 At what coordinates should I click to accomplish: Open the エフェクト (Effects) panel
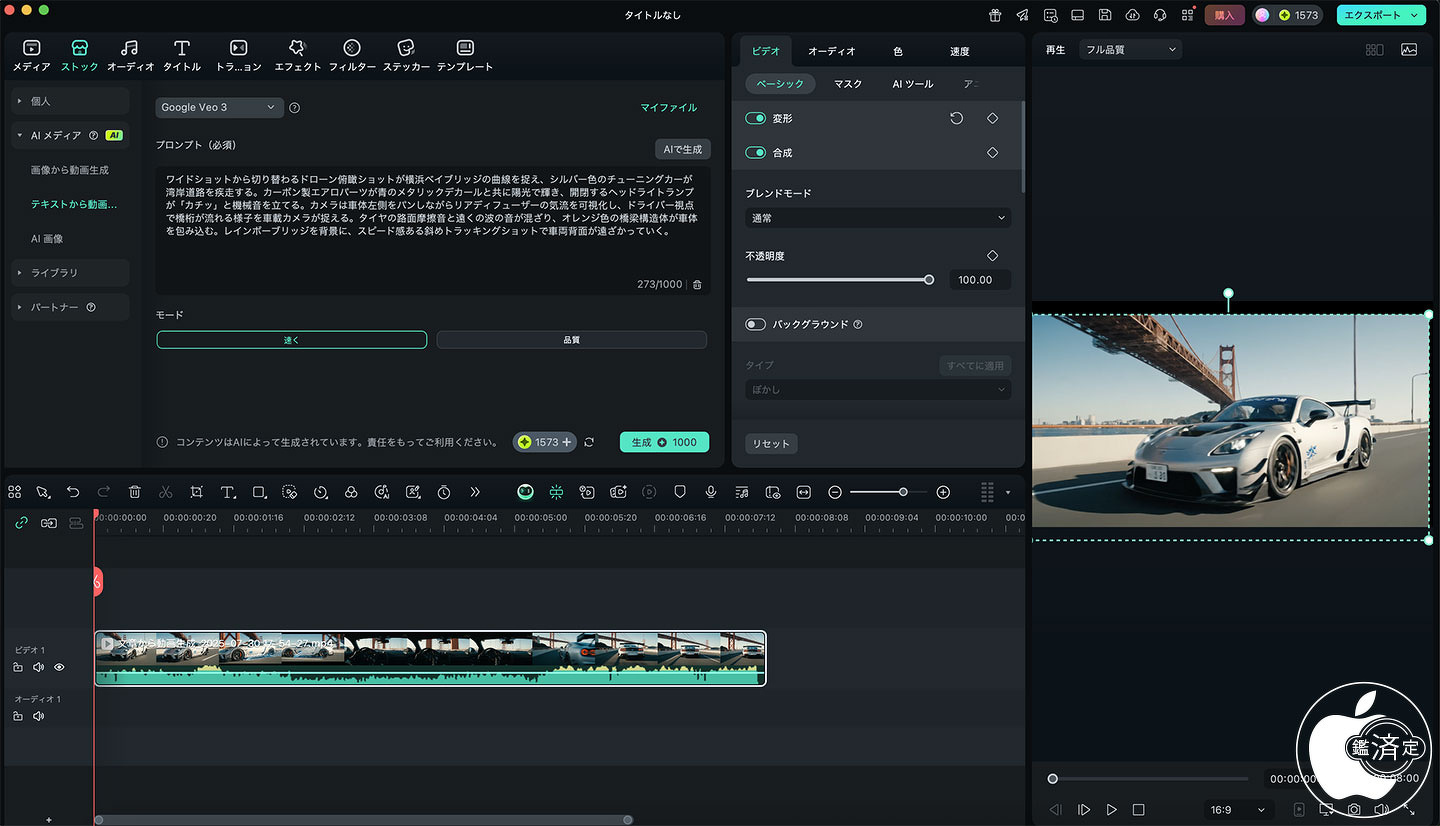tap(297, 55)
